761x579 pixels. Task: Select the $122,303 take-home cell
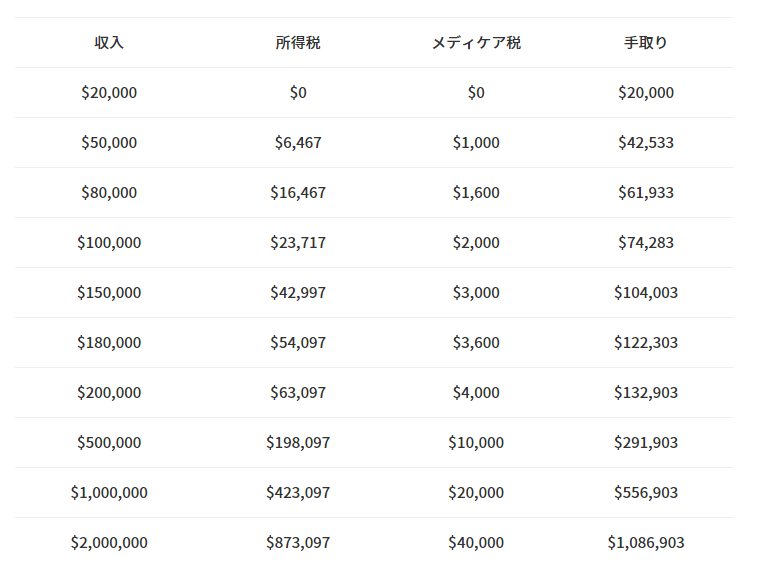coord(646,343)
